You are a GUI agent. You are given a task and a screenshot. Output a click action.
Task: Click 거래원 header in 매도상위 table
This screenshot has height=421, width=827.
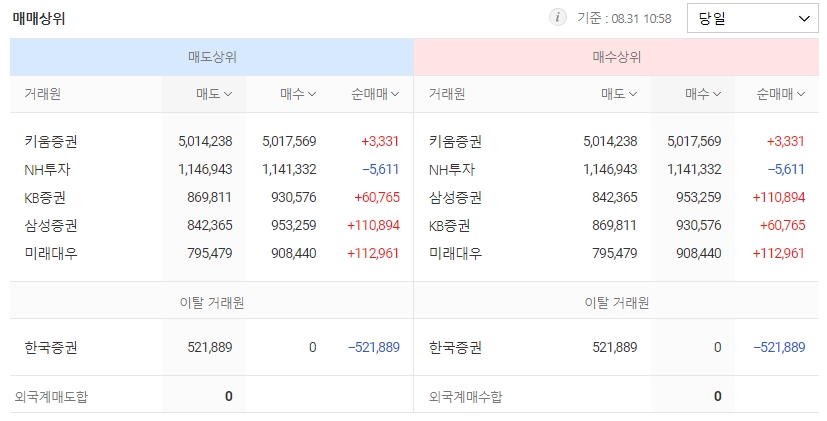pyautogui.click(x=42, y=94)
